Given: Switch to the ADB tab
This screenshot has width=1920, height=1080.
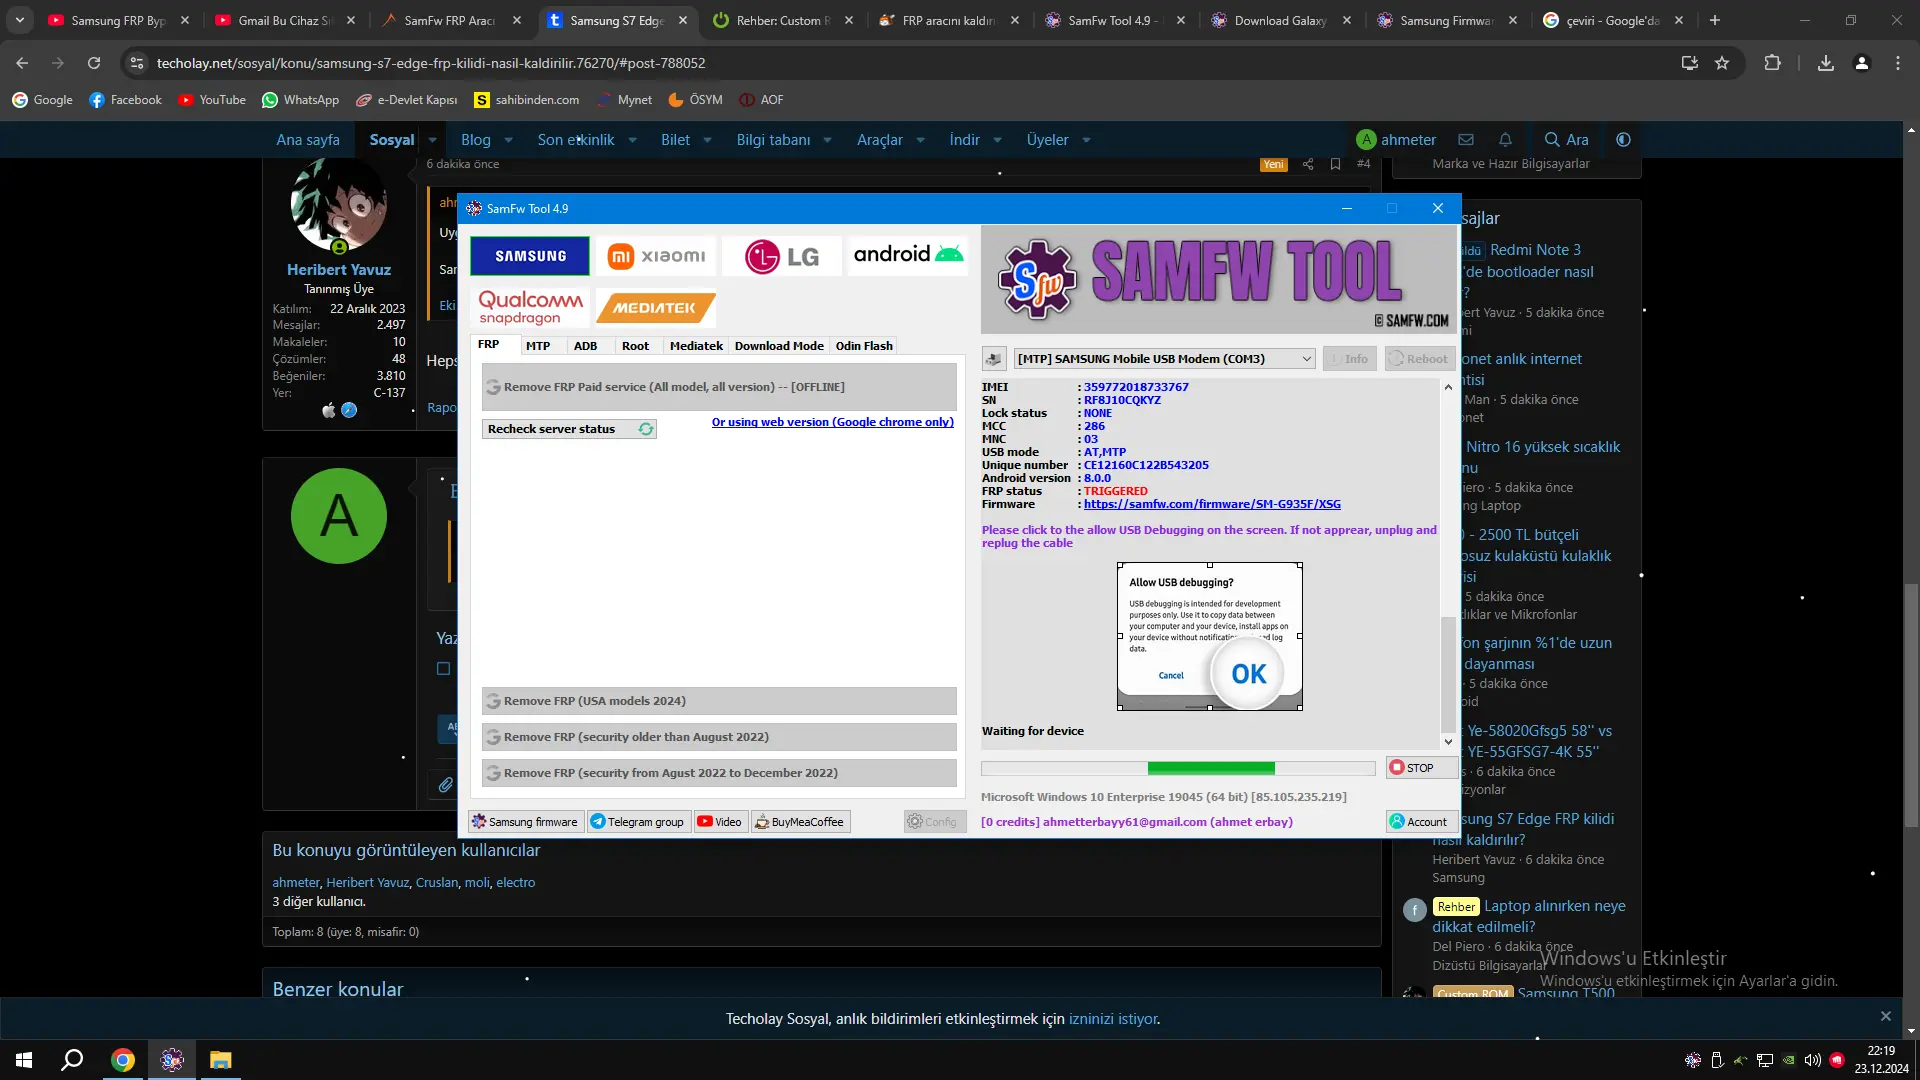Looking at the screenshot, I should pos(585,346).
